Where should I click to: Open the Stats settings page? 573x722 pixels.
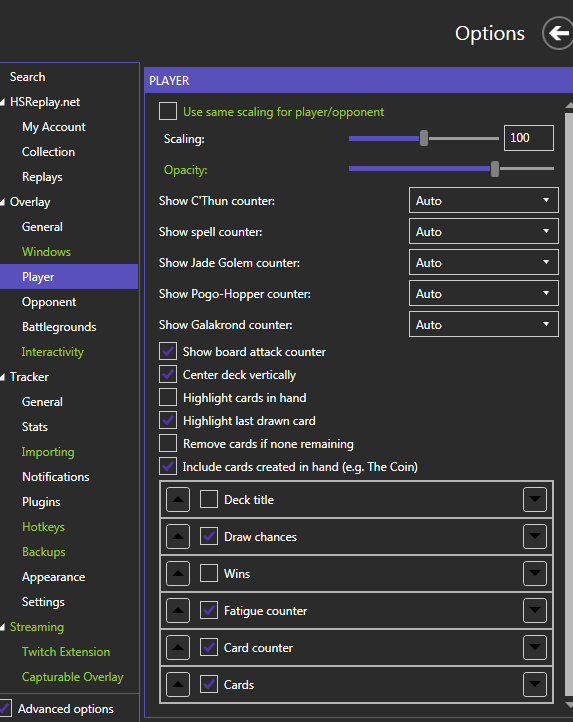(x=35, y=427)
